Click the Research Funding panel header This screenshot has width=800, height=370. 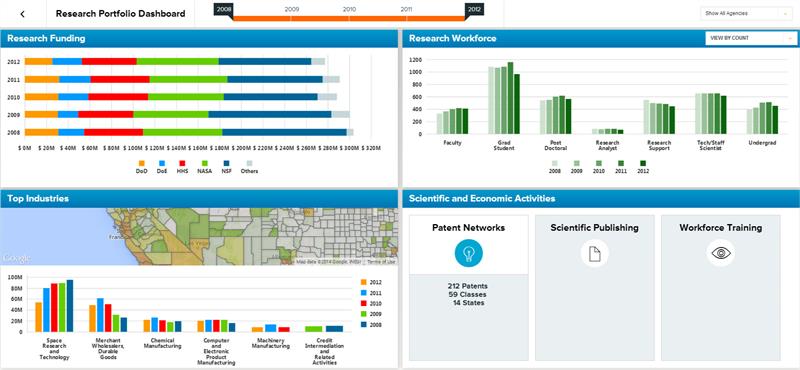pyautogui.click(x=199, y=38)
